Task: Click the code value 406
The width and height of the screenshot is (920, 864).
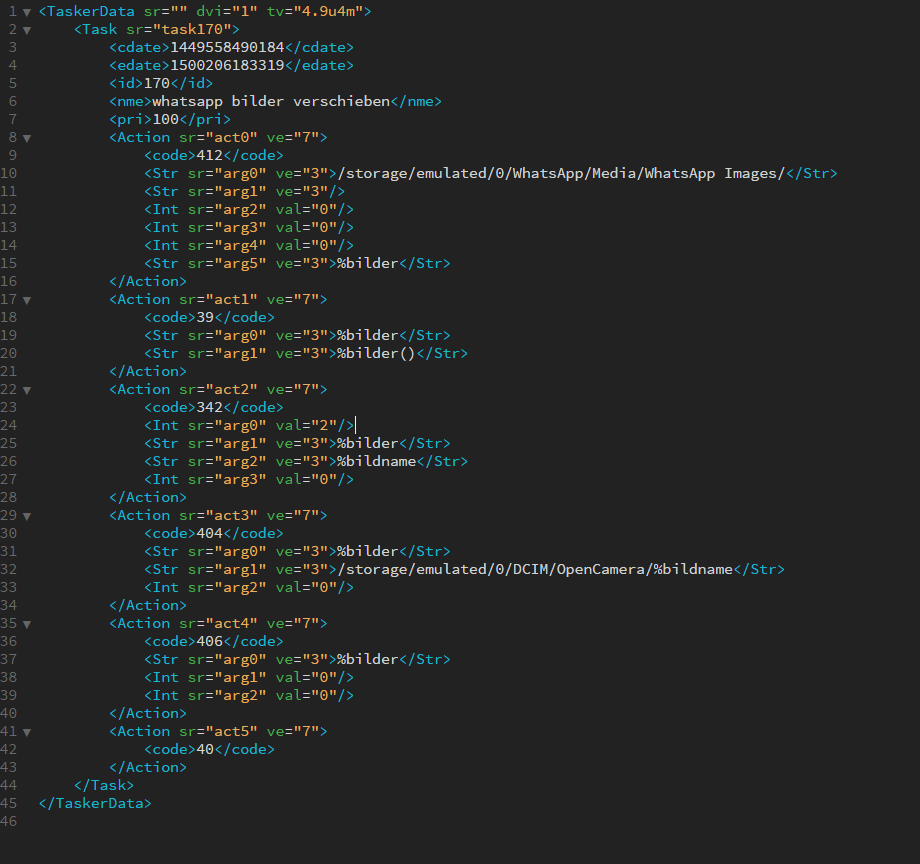Action: (x=209, y=641)
